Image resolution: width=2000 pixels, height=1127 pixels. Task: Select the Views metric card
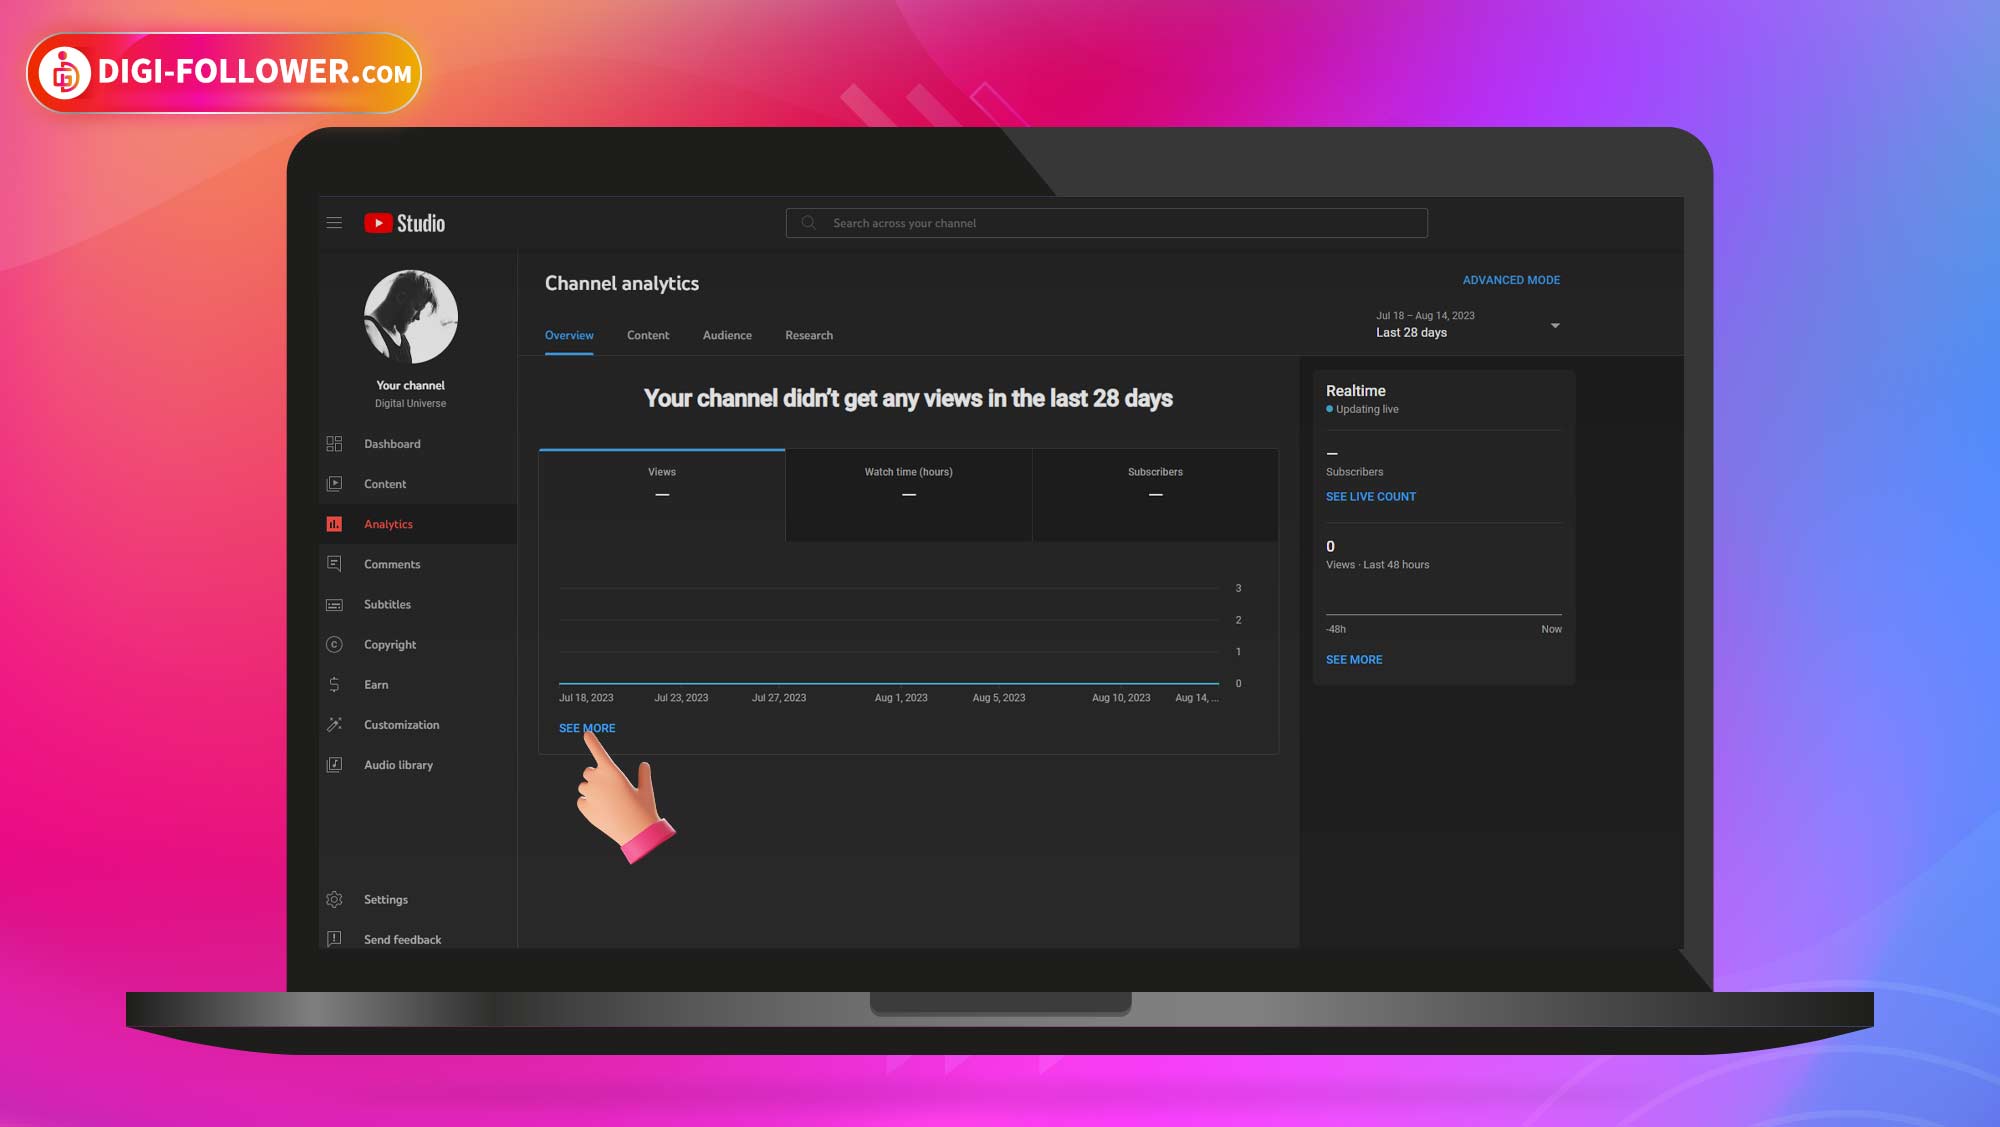click(662, 496)
